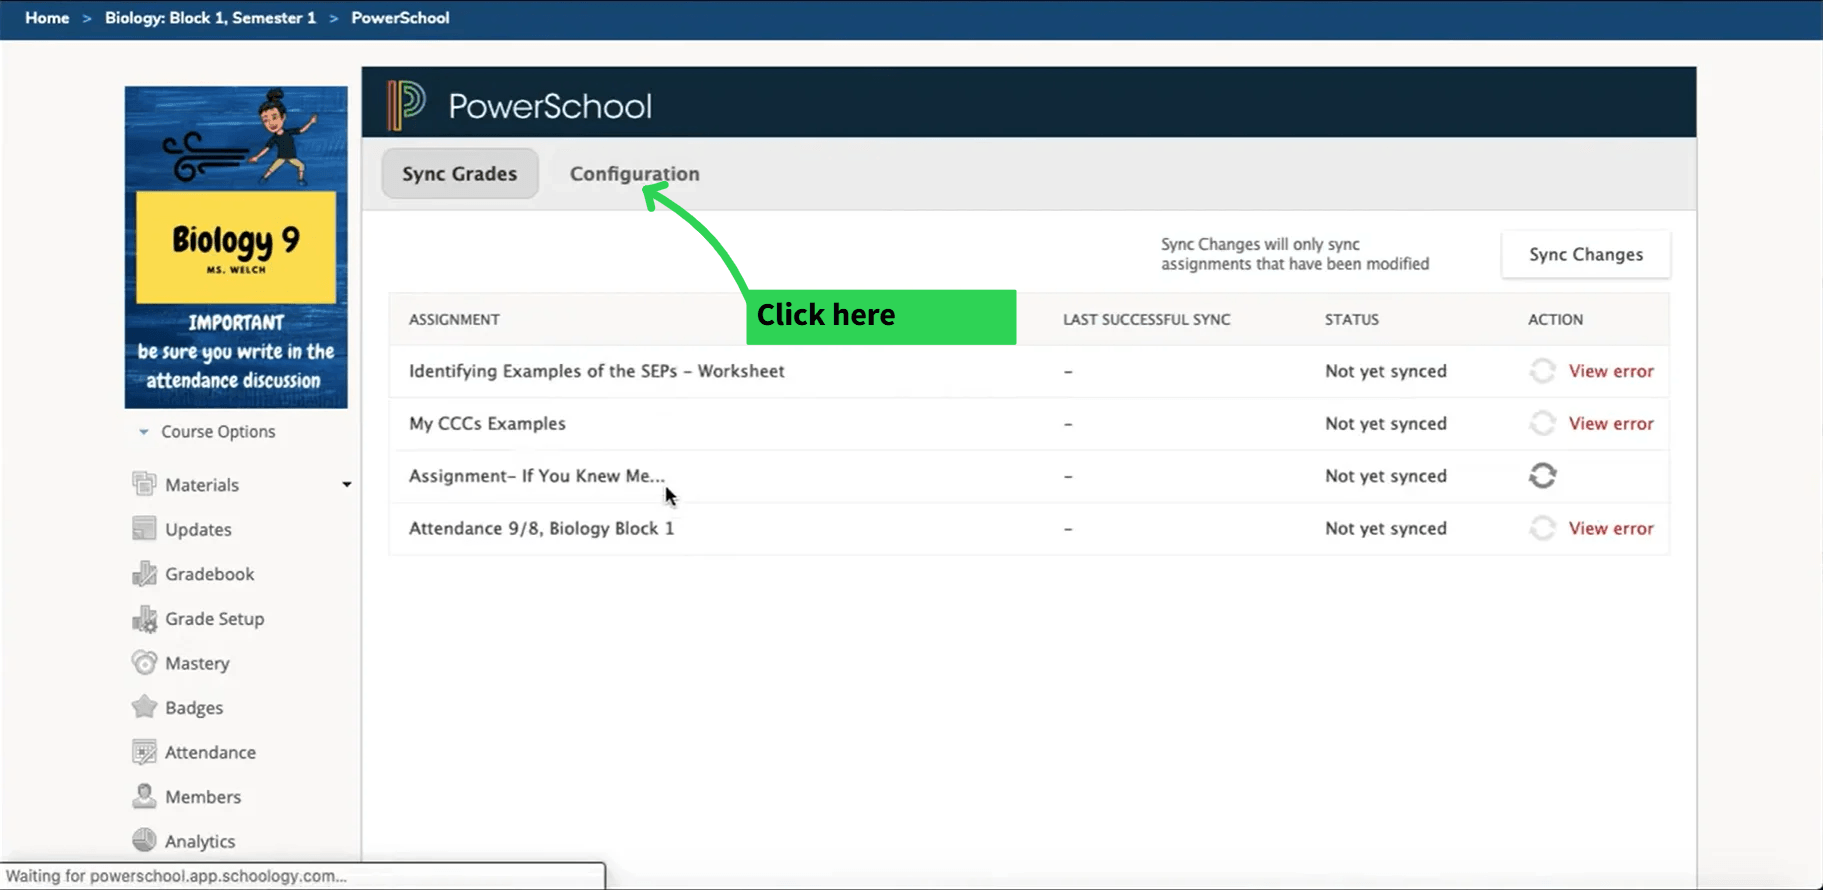Open Updates in the course sidebar
Viewport: 1823px width, 890px height.
point(198,530)
